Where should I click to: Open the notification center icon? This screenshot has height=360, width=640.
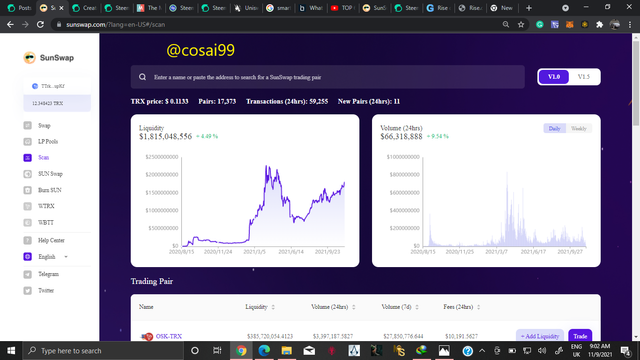[x=625, y=351]
